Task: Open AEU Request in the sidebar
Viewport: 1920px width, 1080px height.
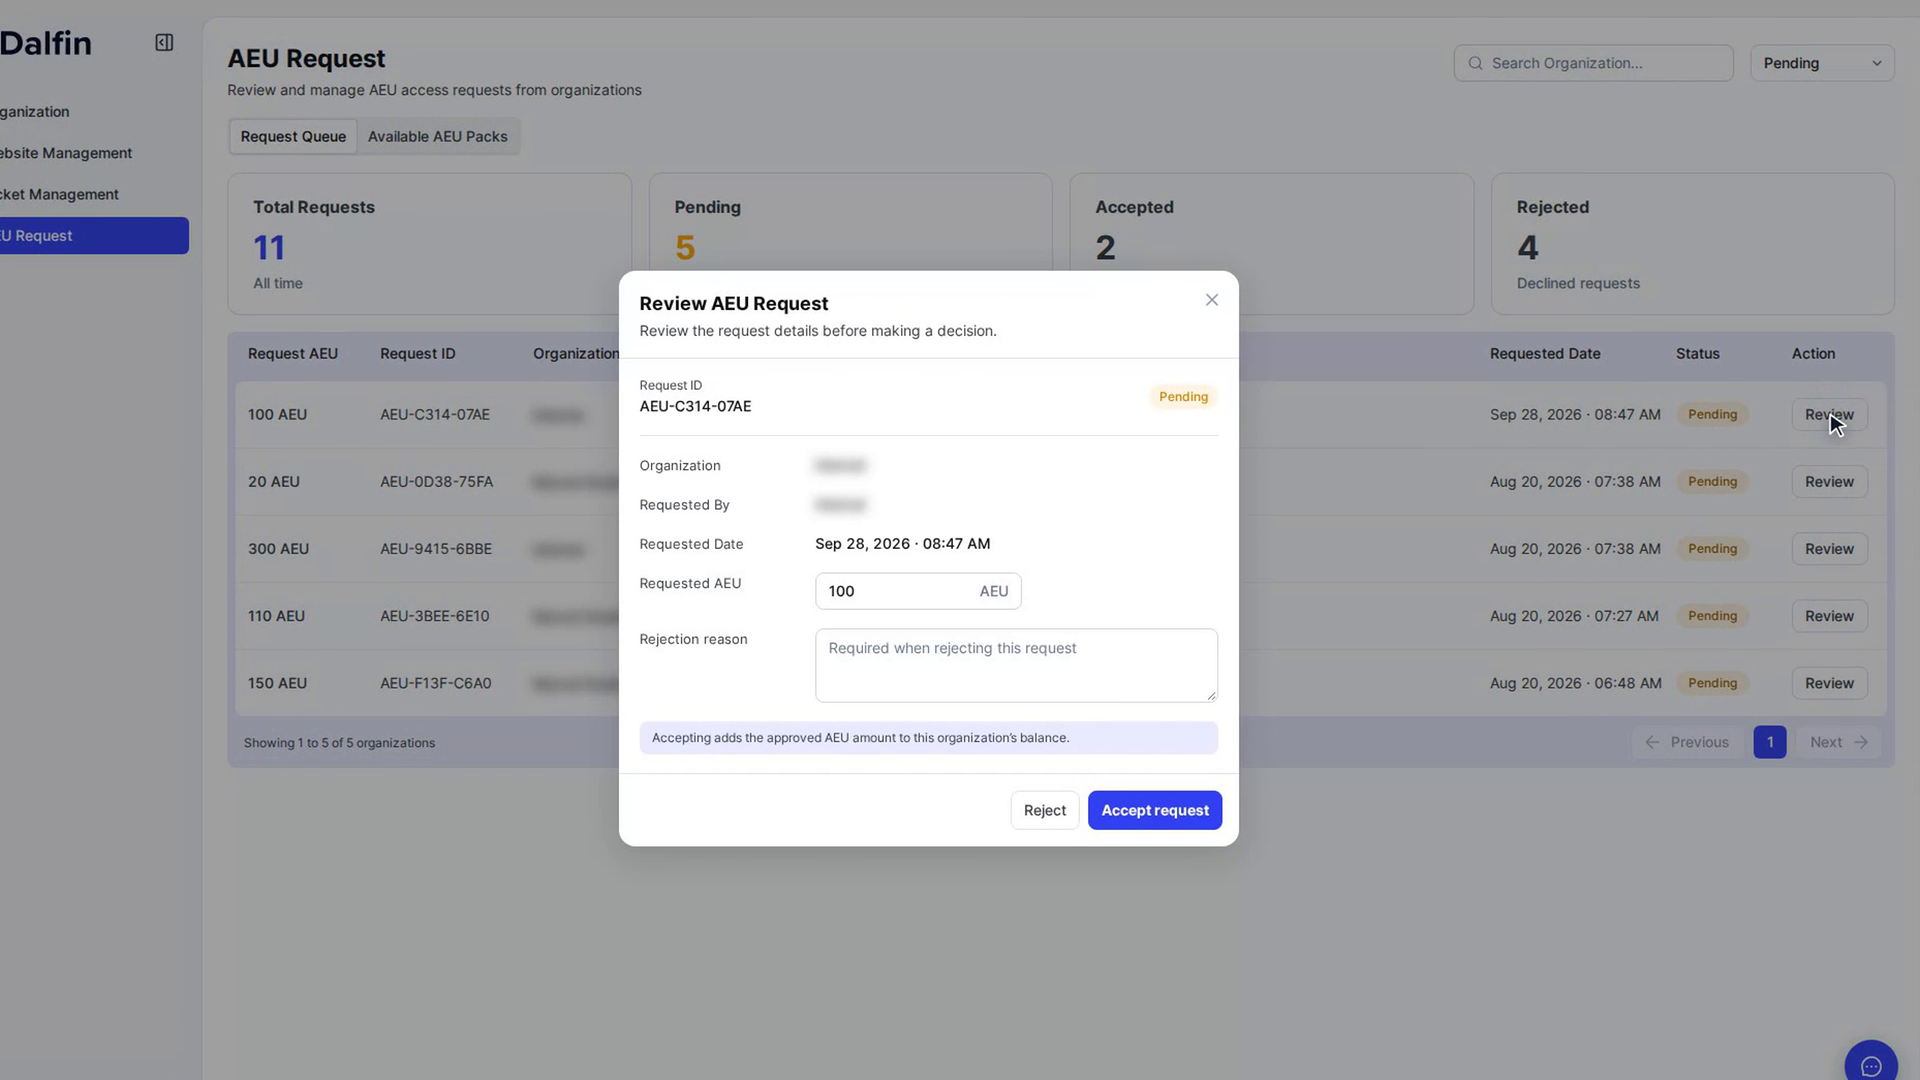Action: coord(94,235)
